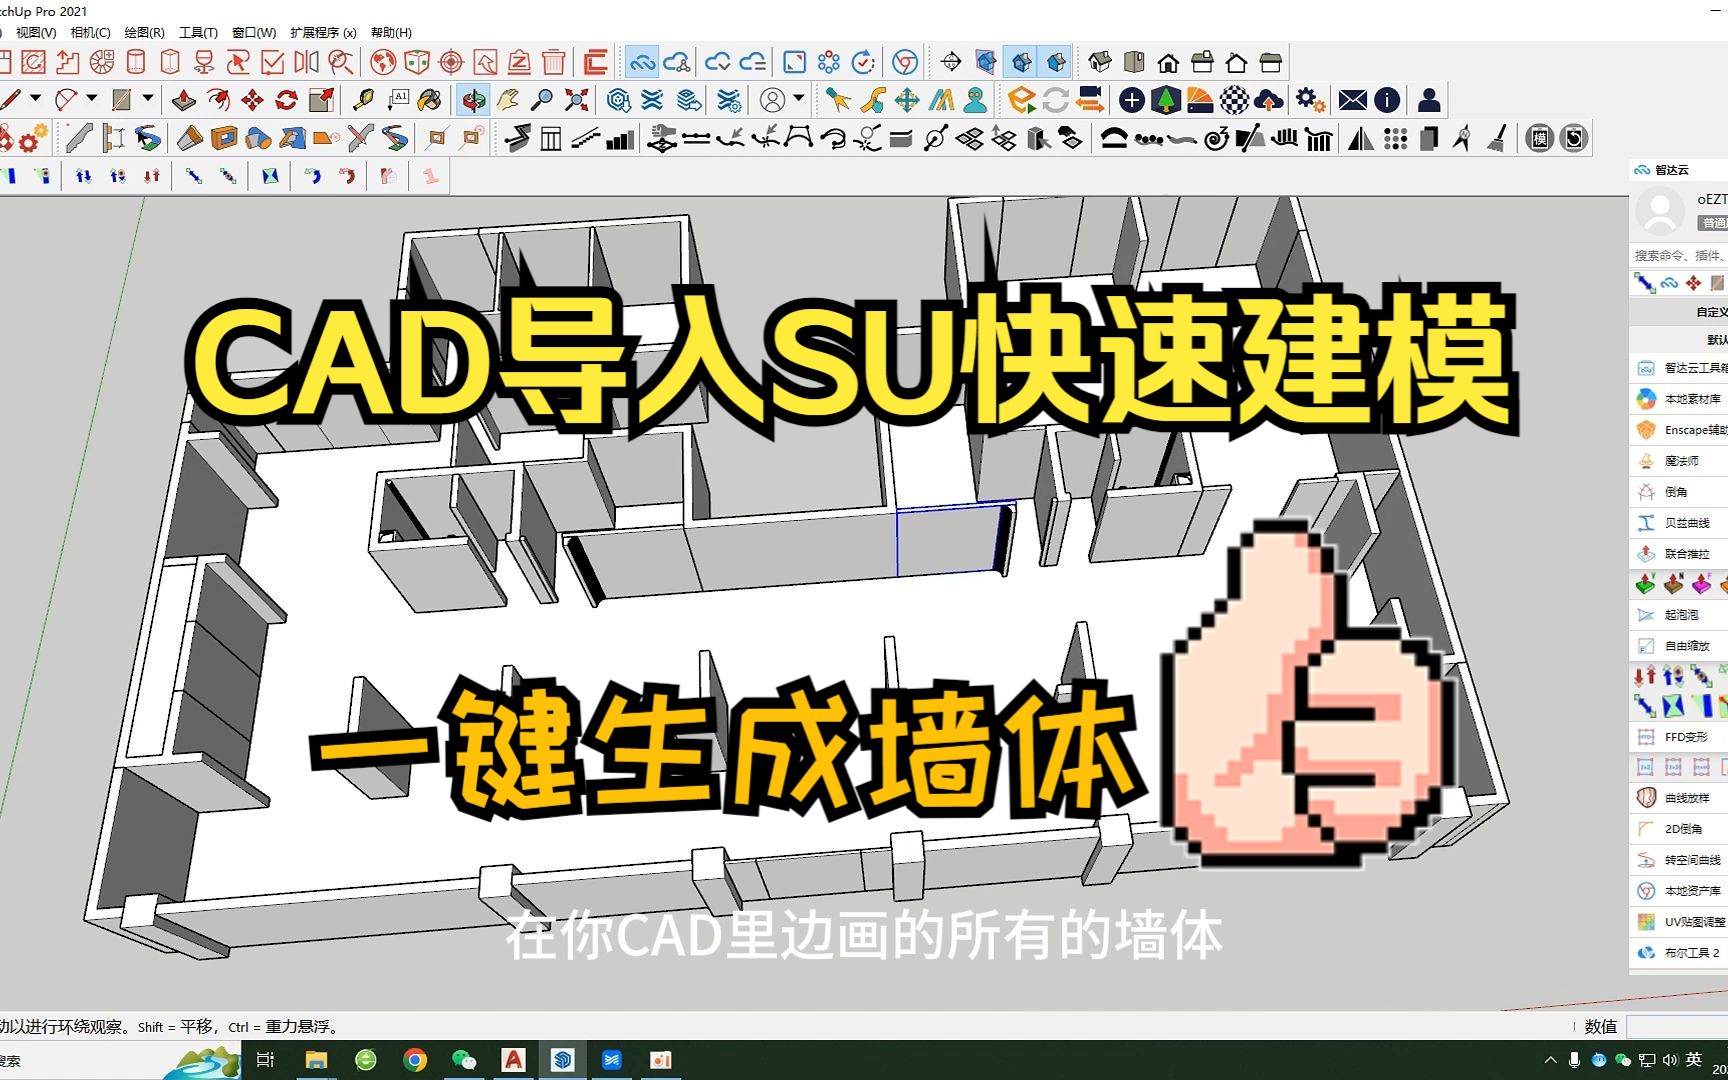Screen dimensions: 1728x1080
Task: Open UV贴图调整 plugin entry
Action: pyautogui.click(x=1680, y=922)
